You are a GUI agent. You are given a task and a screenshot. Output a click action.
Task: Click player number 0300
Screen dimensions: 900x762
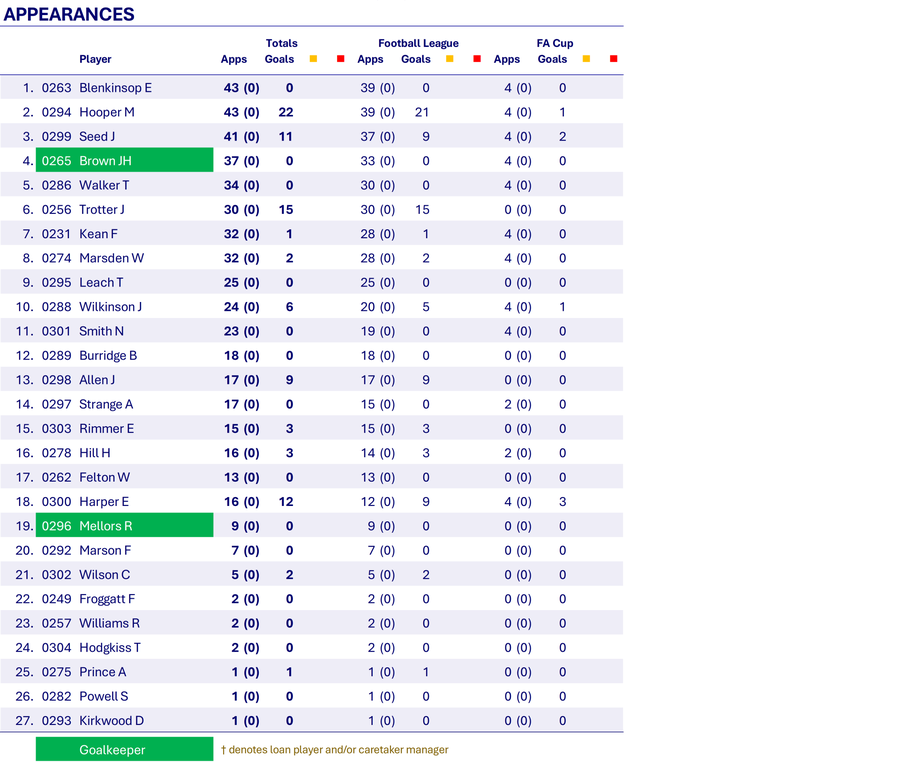click(x=56, y=501)
